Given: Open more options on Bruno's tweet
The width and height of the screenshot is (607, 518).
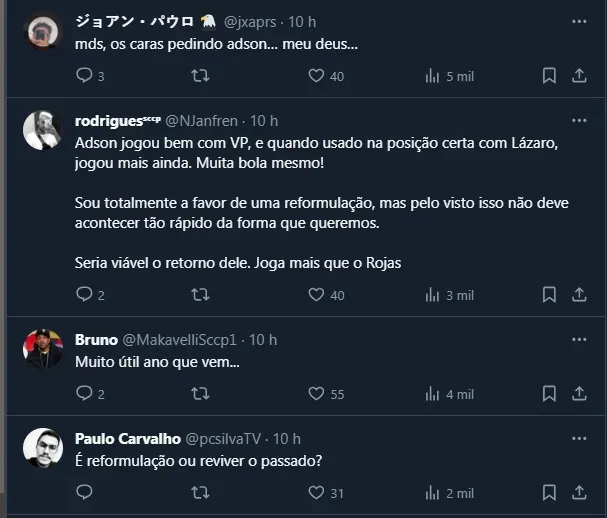Looking at the screenshot, I should click(x=579, y=340).
